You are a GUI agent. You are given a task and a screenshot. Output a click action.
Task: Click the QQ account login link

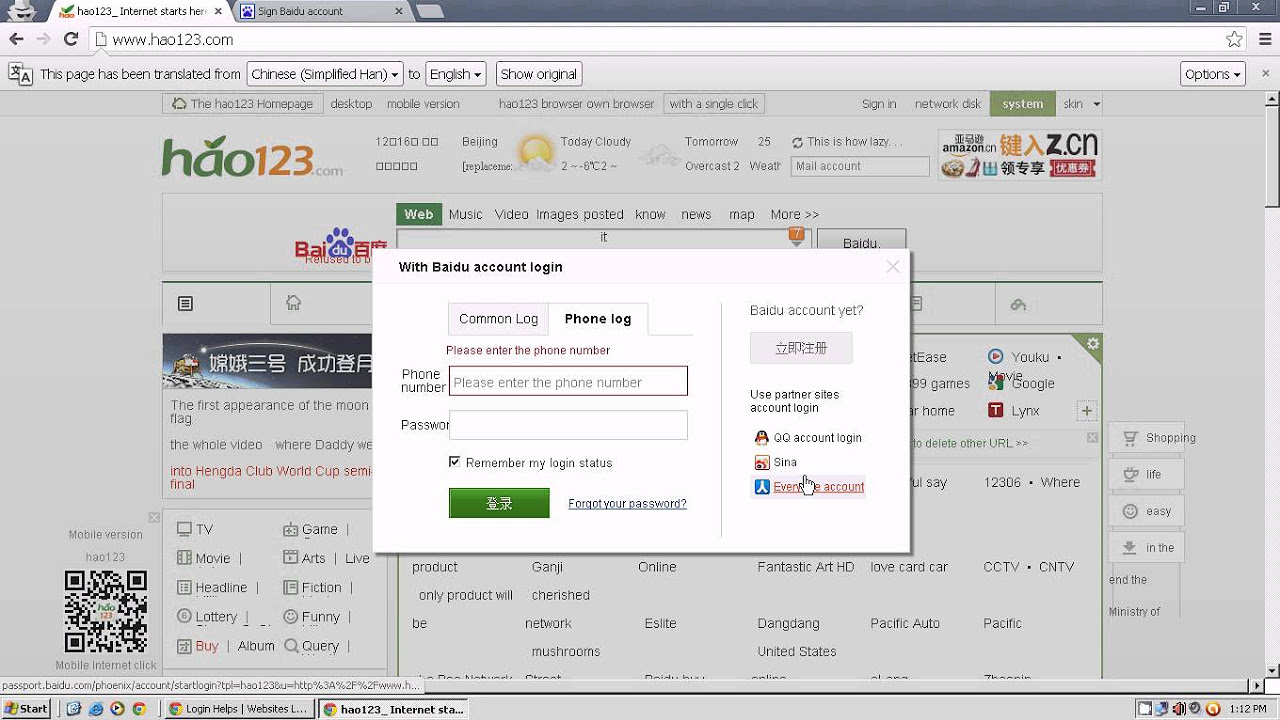click(x=817, y=438)
